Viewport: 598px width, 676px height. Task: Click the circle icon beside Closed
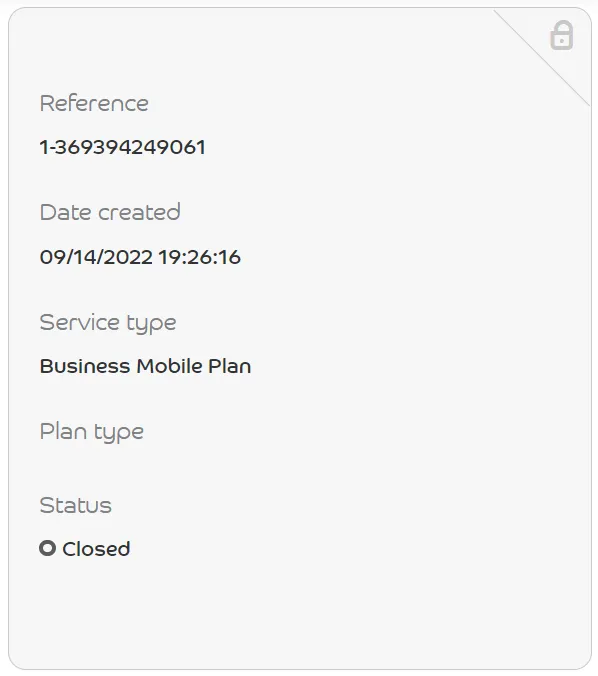tap(47, 548)
